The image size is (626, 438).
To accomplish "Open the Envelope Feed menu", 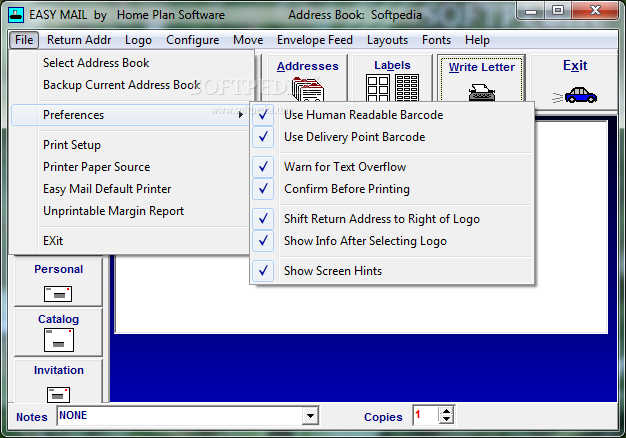I will tap(315, 40).
